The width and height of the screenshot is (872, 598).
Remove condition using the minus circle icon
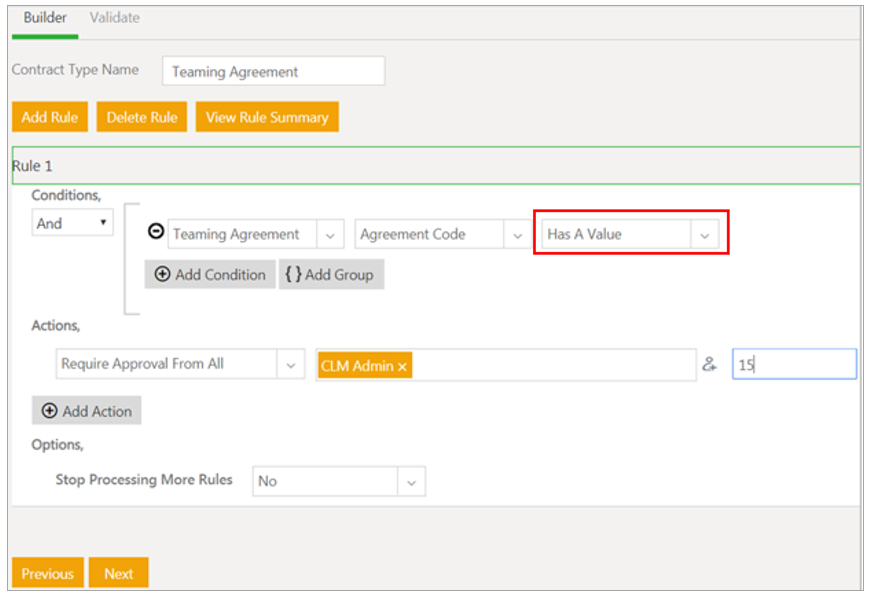point(156,232)
